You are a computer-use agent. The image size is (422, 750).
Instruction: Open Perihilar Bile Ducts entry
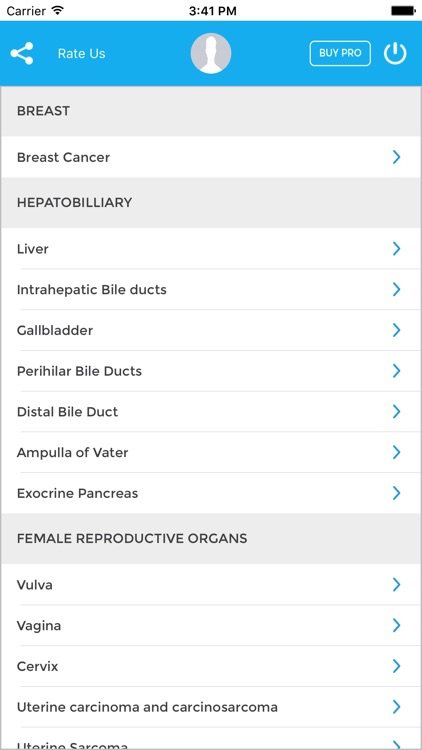click(x=211, y=371)
